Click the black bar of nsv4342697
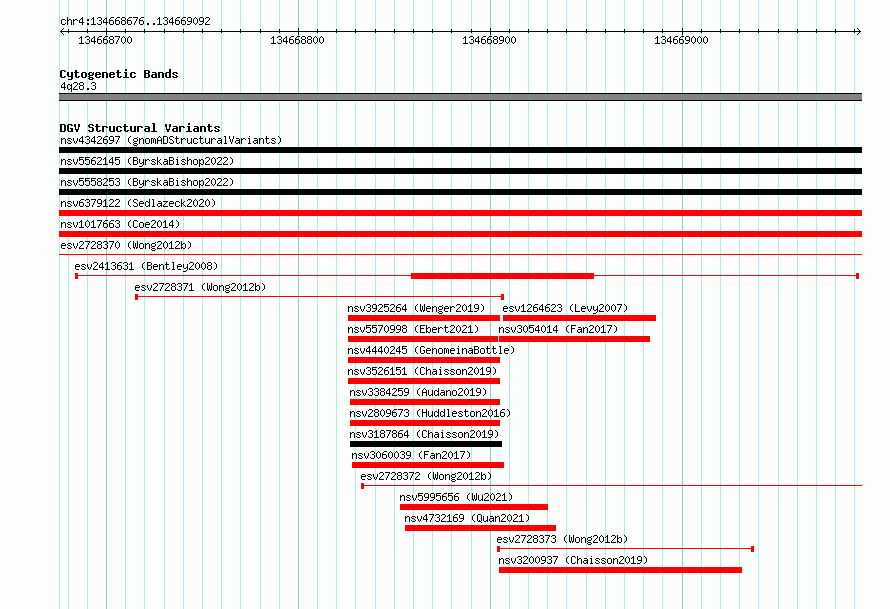Image resolution: width=890 pixels, height=609 pixels. (460, 150)
